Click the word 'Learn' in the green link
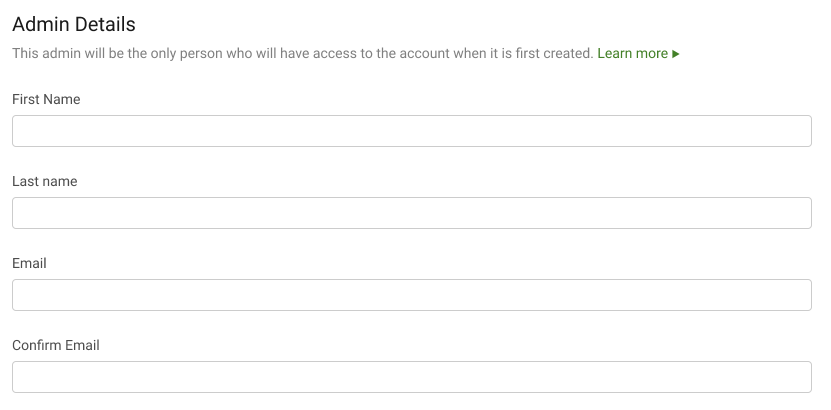831x410 pixels. (615, 54)
